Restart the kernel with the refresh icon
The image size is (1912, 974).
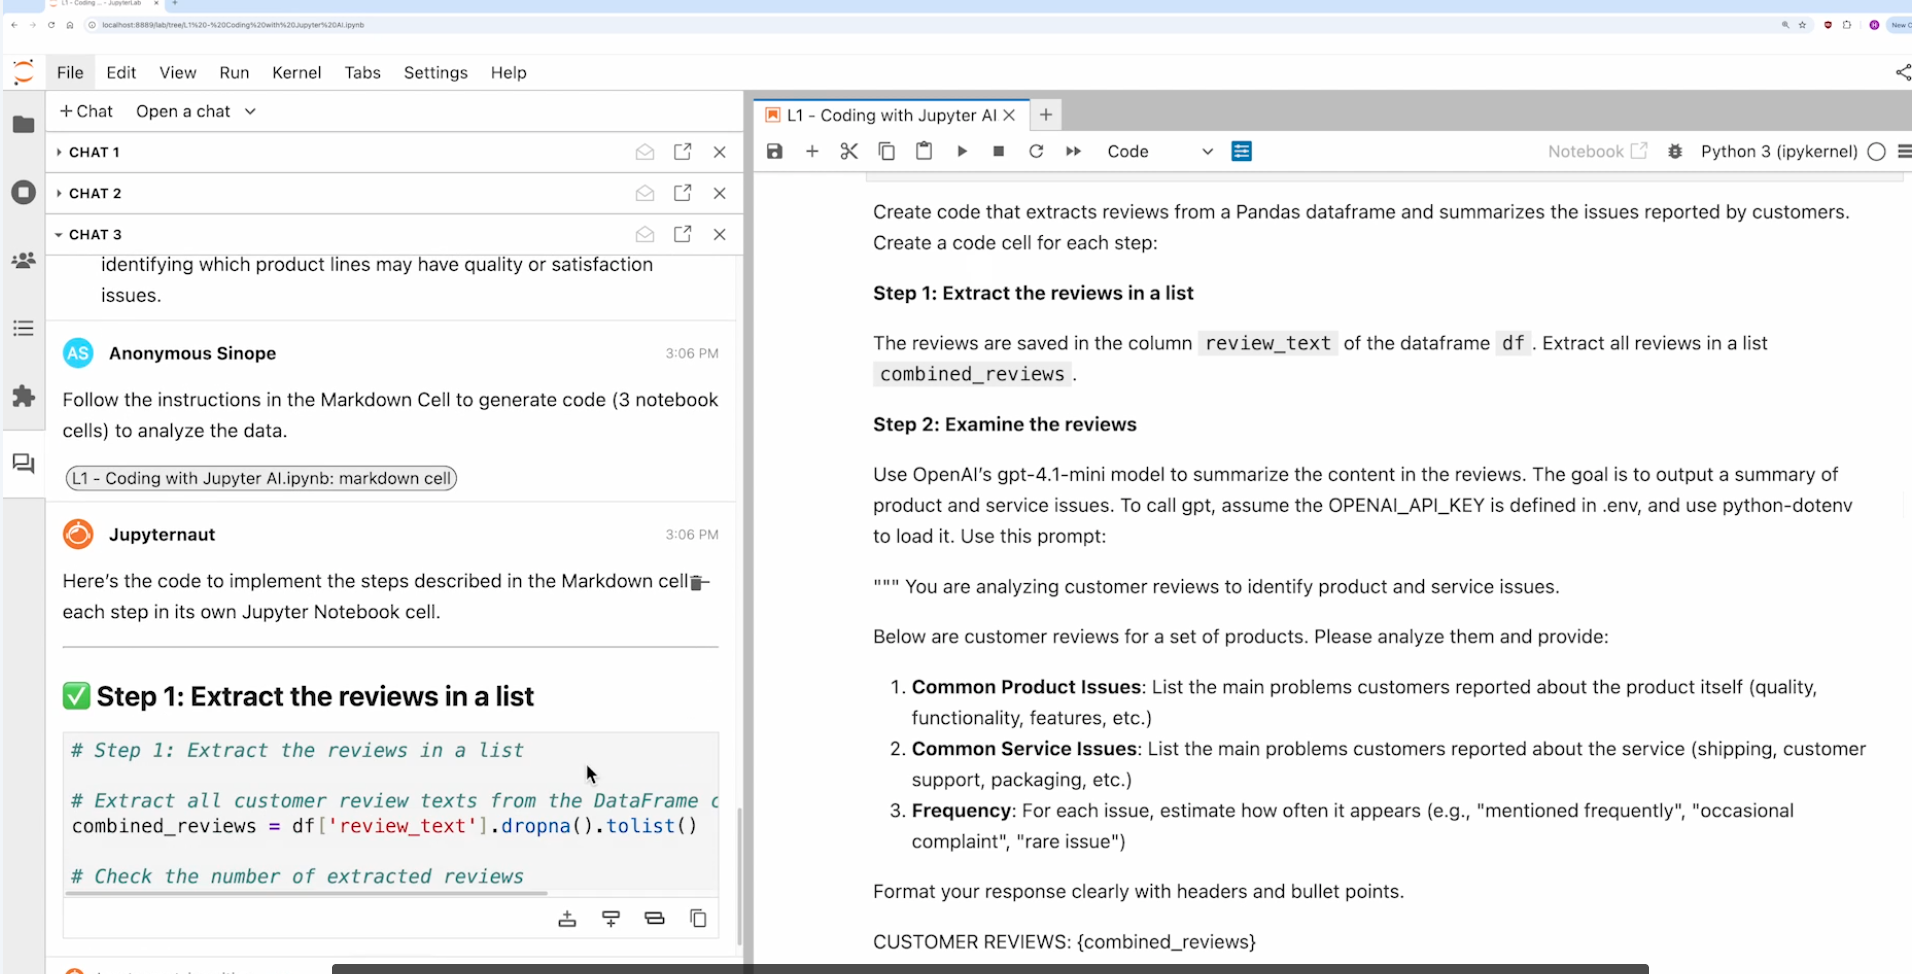pyautogui.click(x=1036, y=151)
